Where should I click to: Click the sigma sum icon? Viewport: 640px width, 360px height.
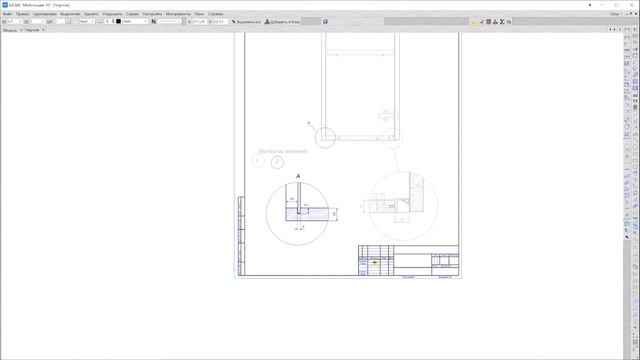[502, 22]
